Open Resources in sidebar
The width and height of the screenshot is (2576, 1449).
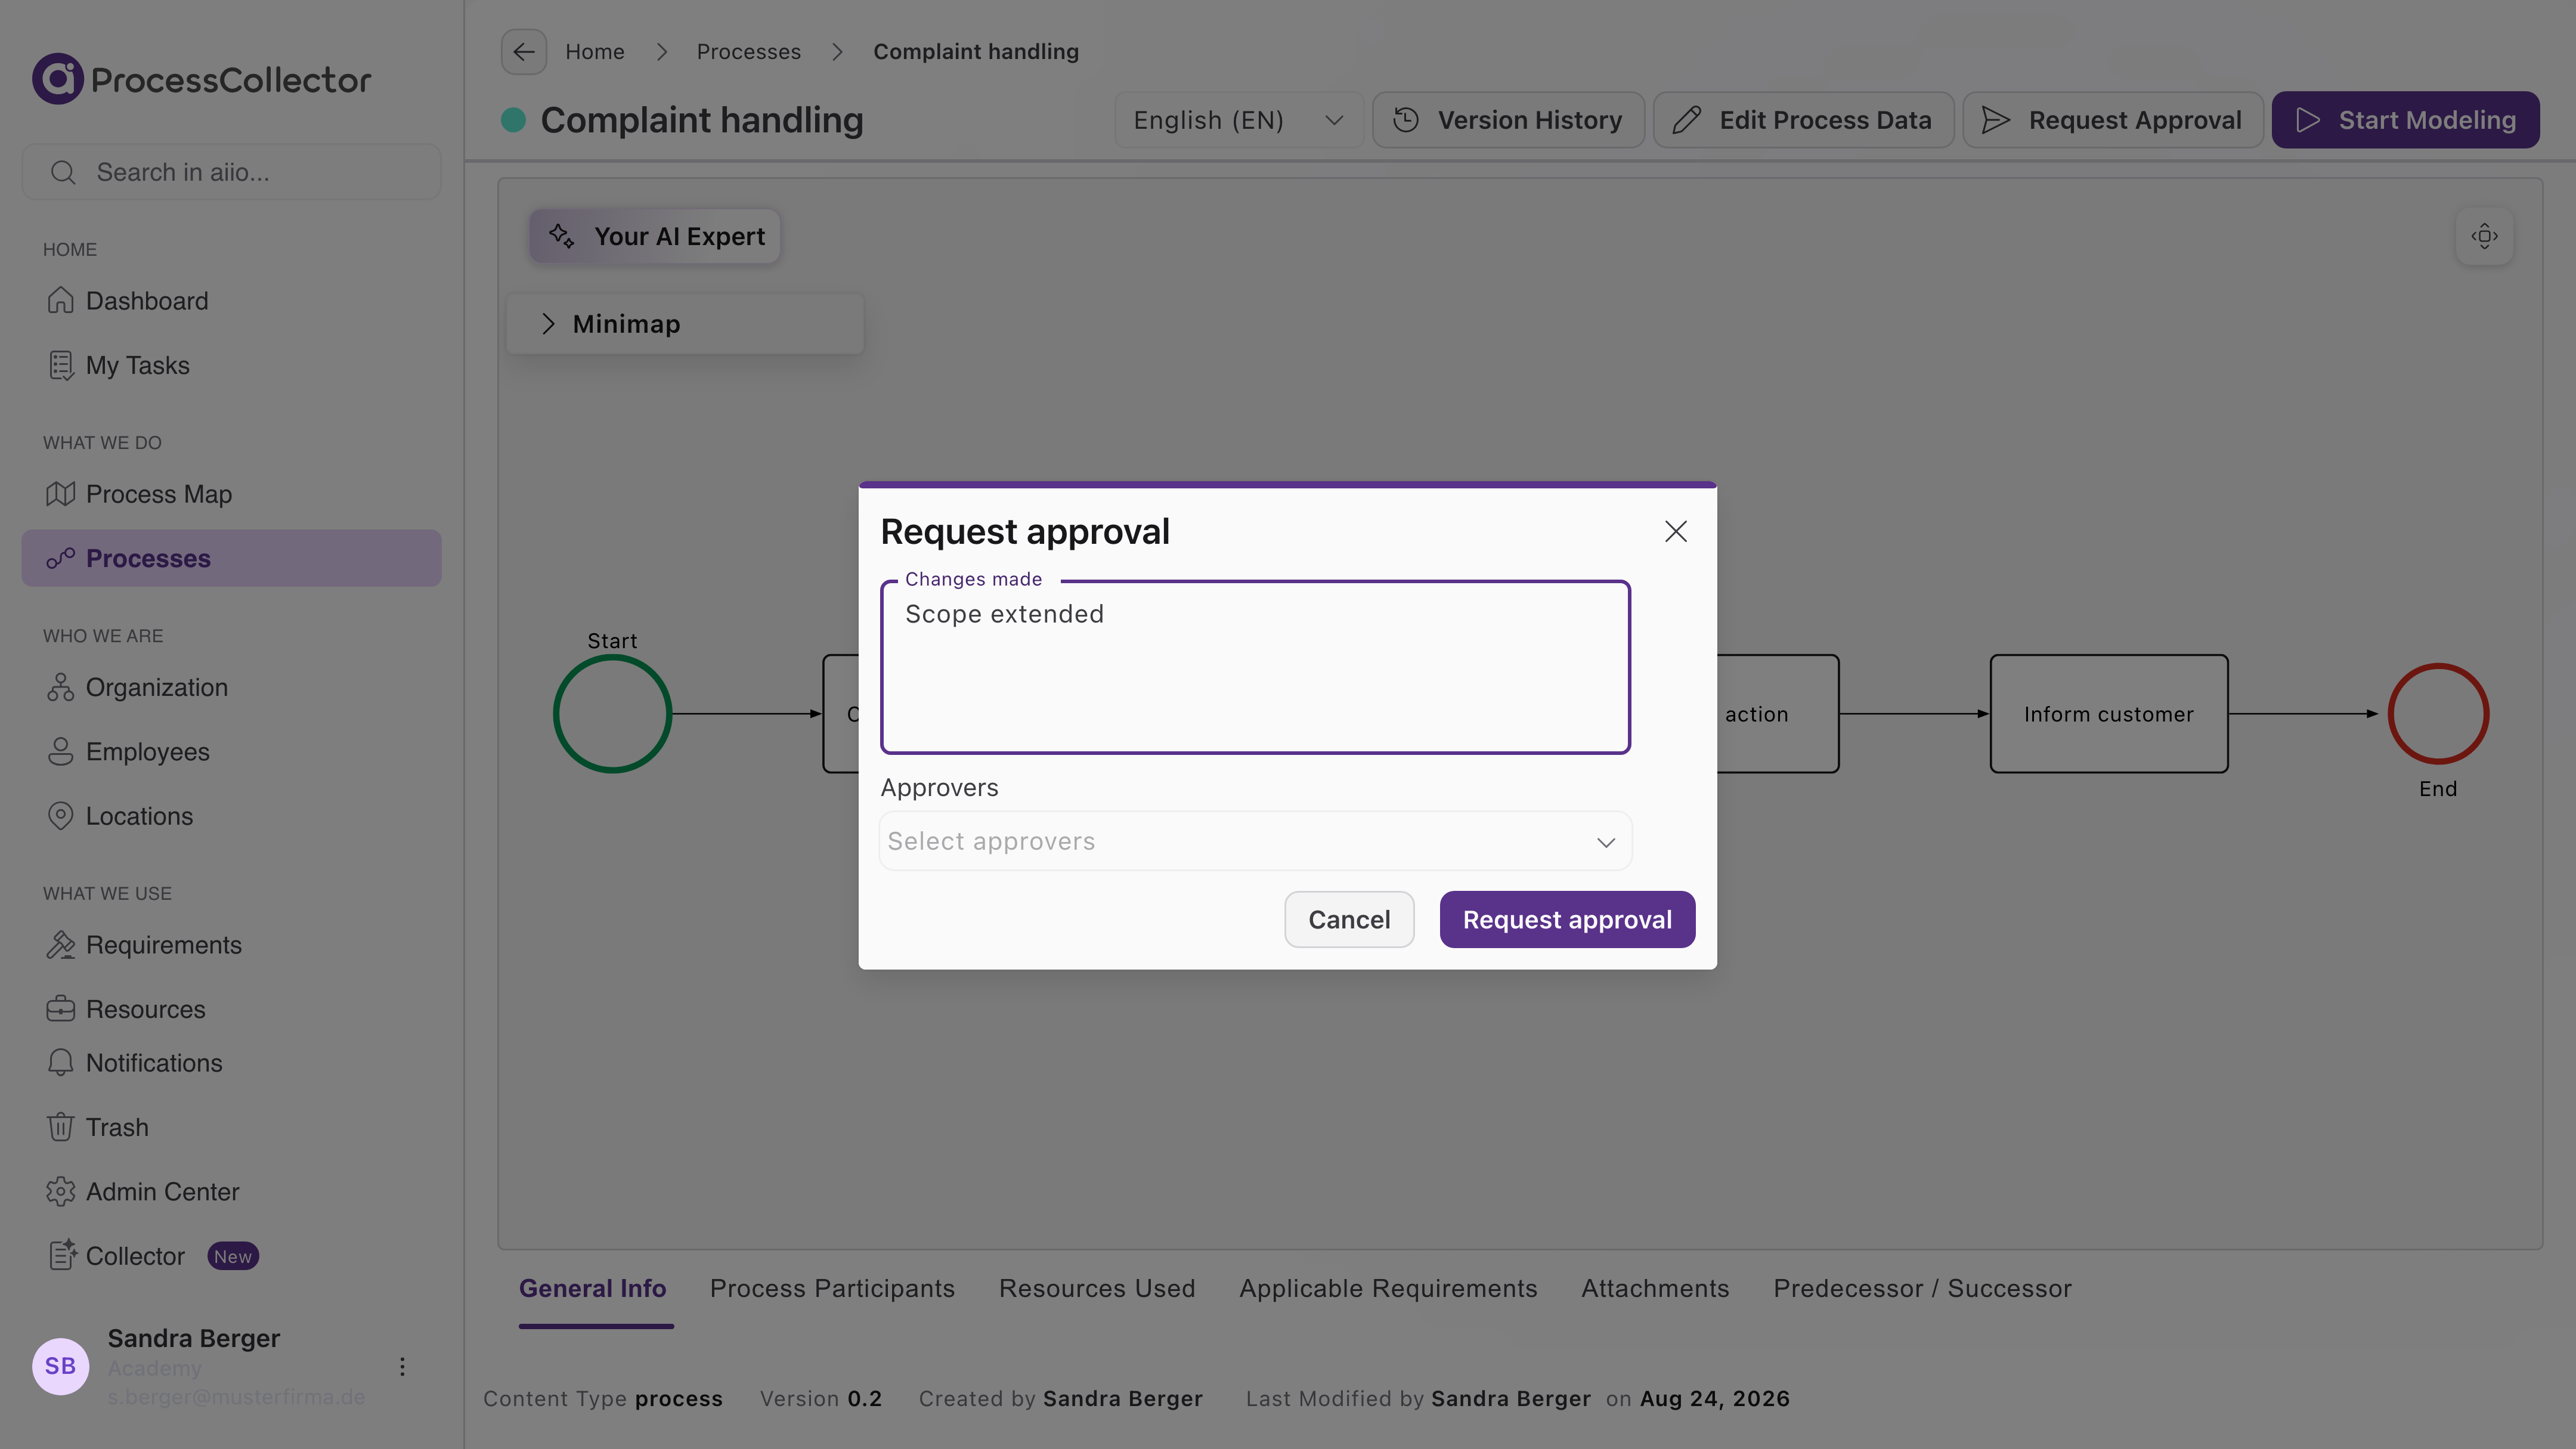pos(231,1009)
